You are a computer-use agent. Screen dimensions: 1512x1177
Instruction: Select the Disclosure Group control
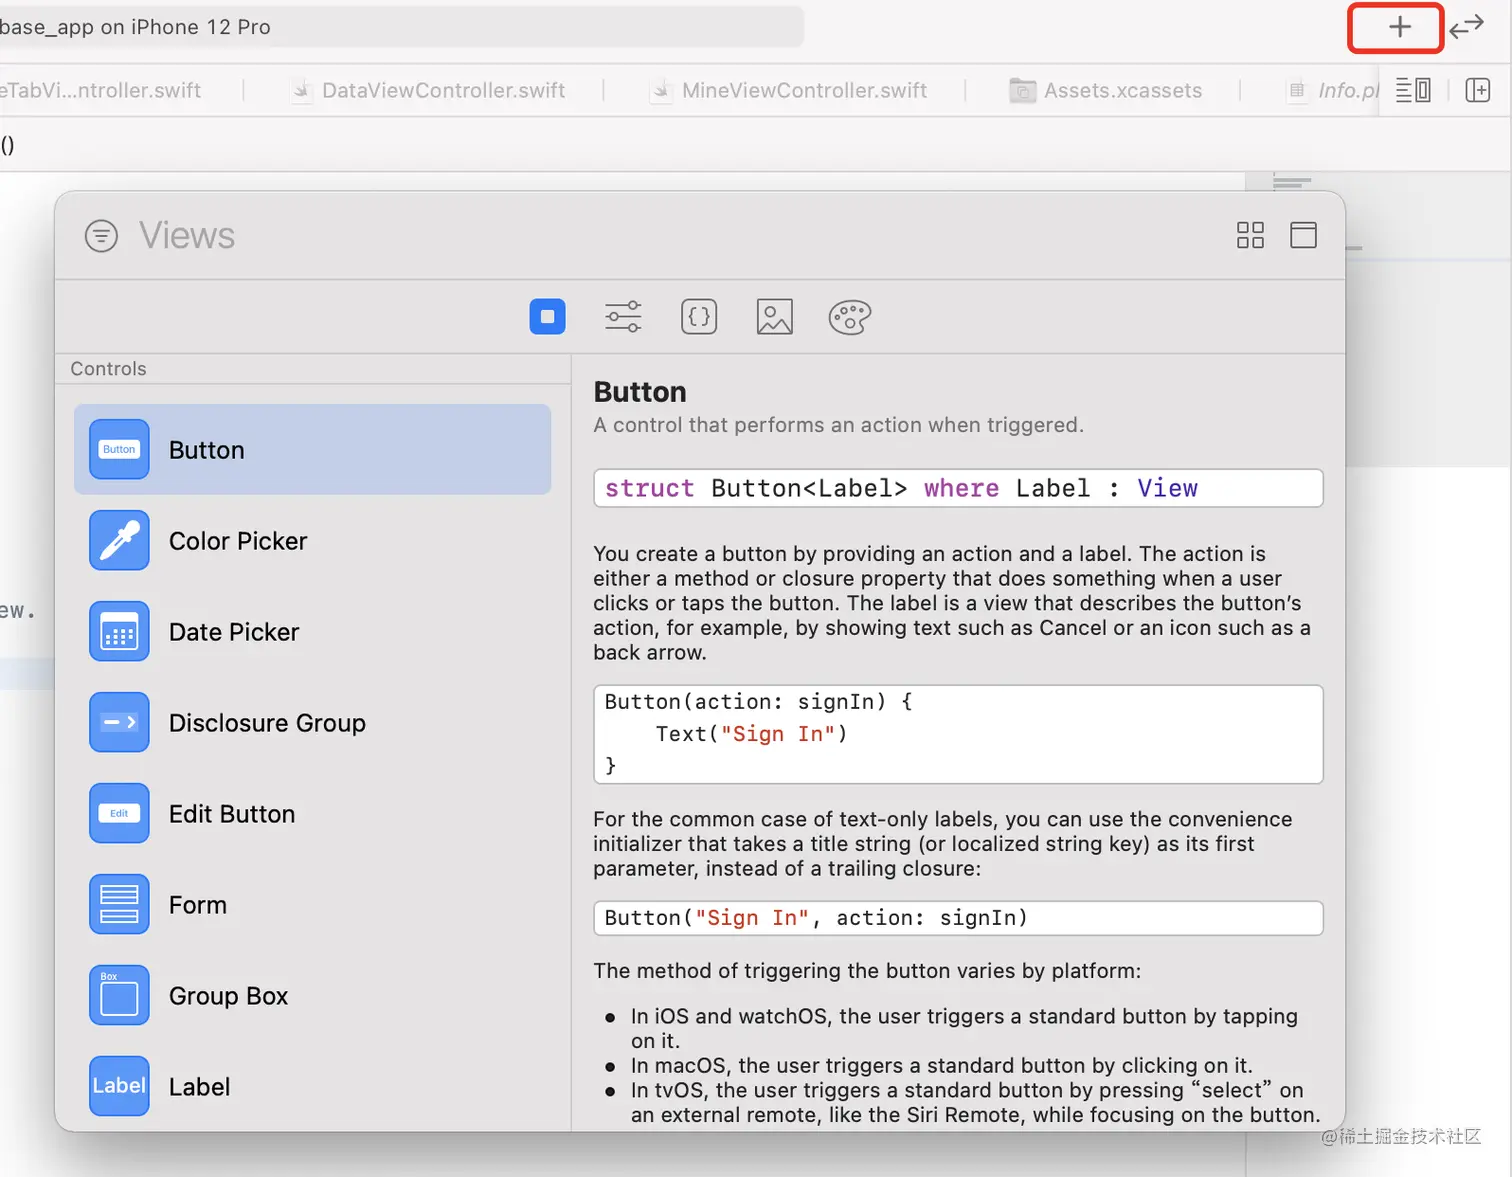click(x=313, y=723)
